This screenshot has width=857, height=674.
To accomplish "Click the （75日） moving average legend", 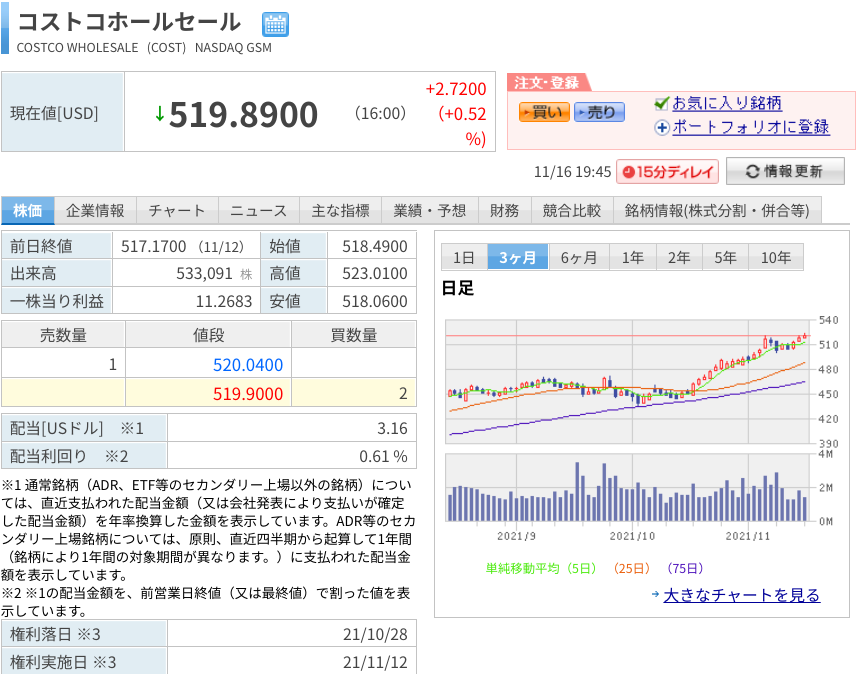I will 685,568.
